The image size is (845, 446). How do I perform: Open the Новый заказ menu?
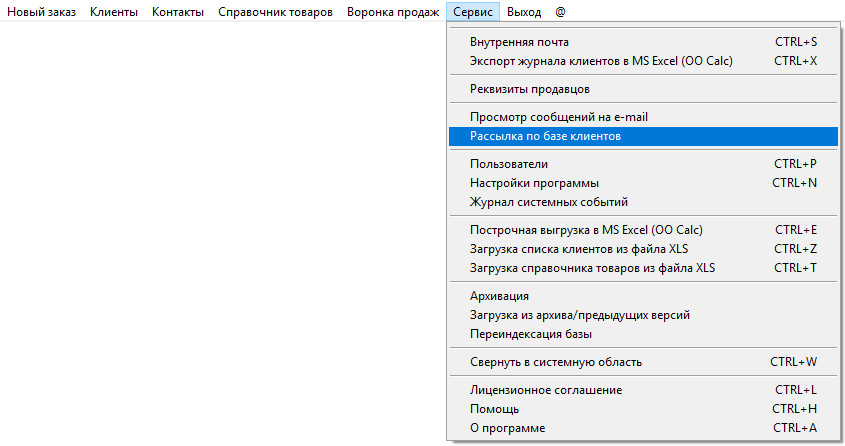(41, 12)
